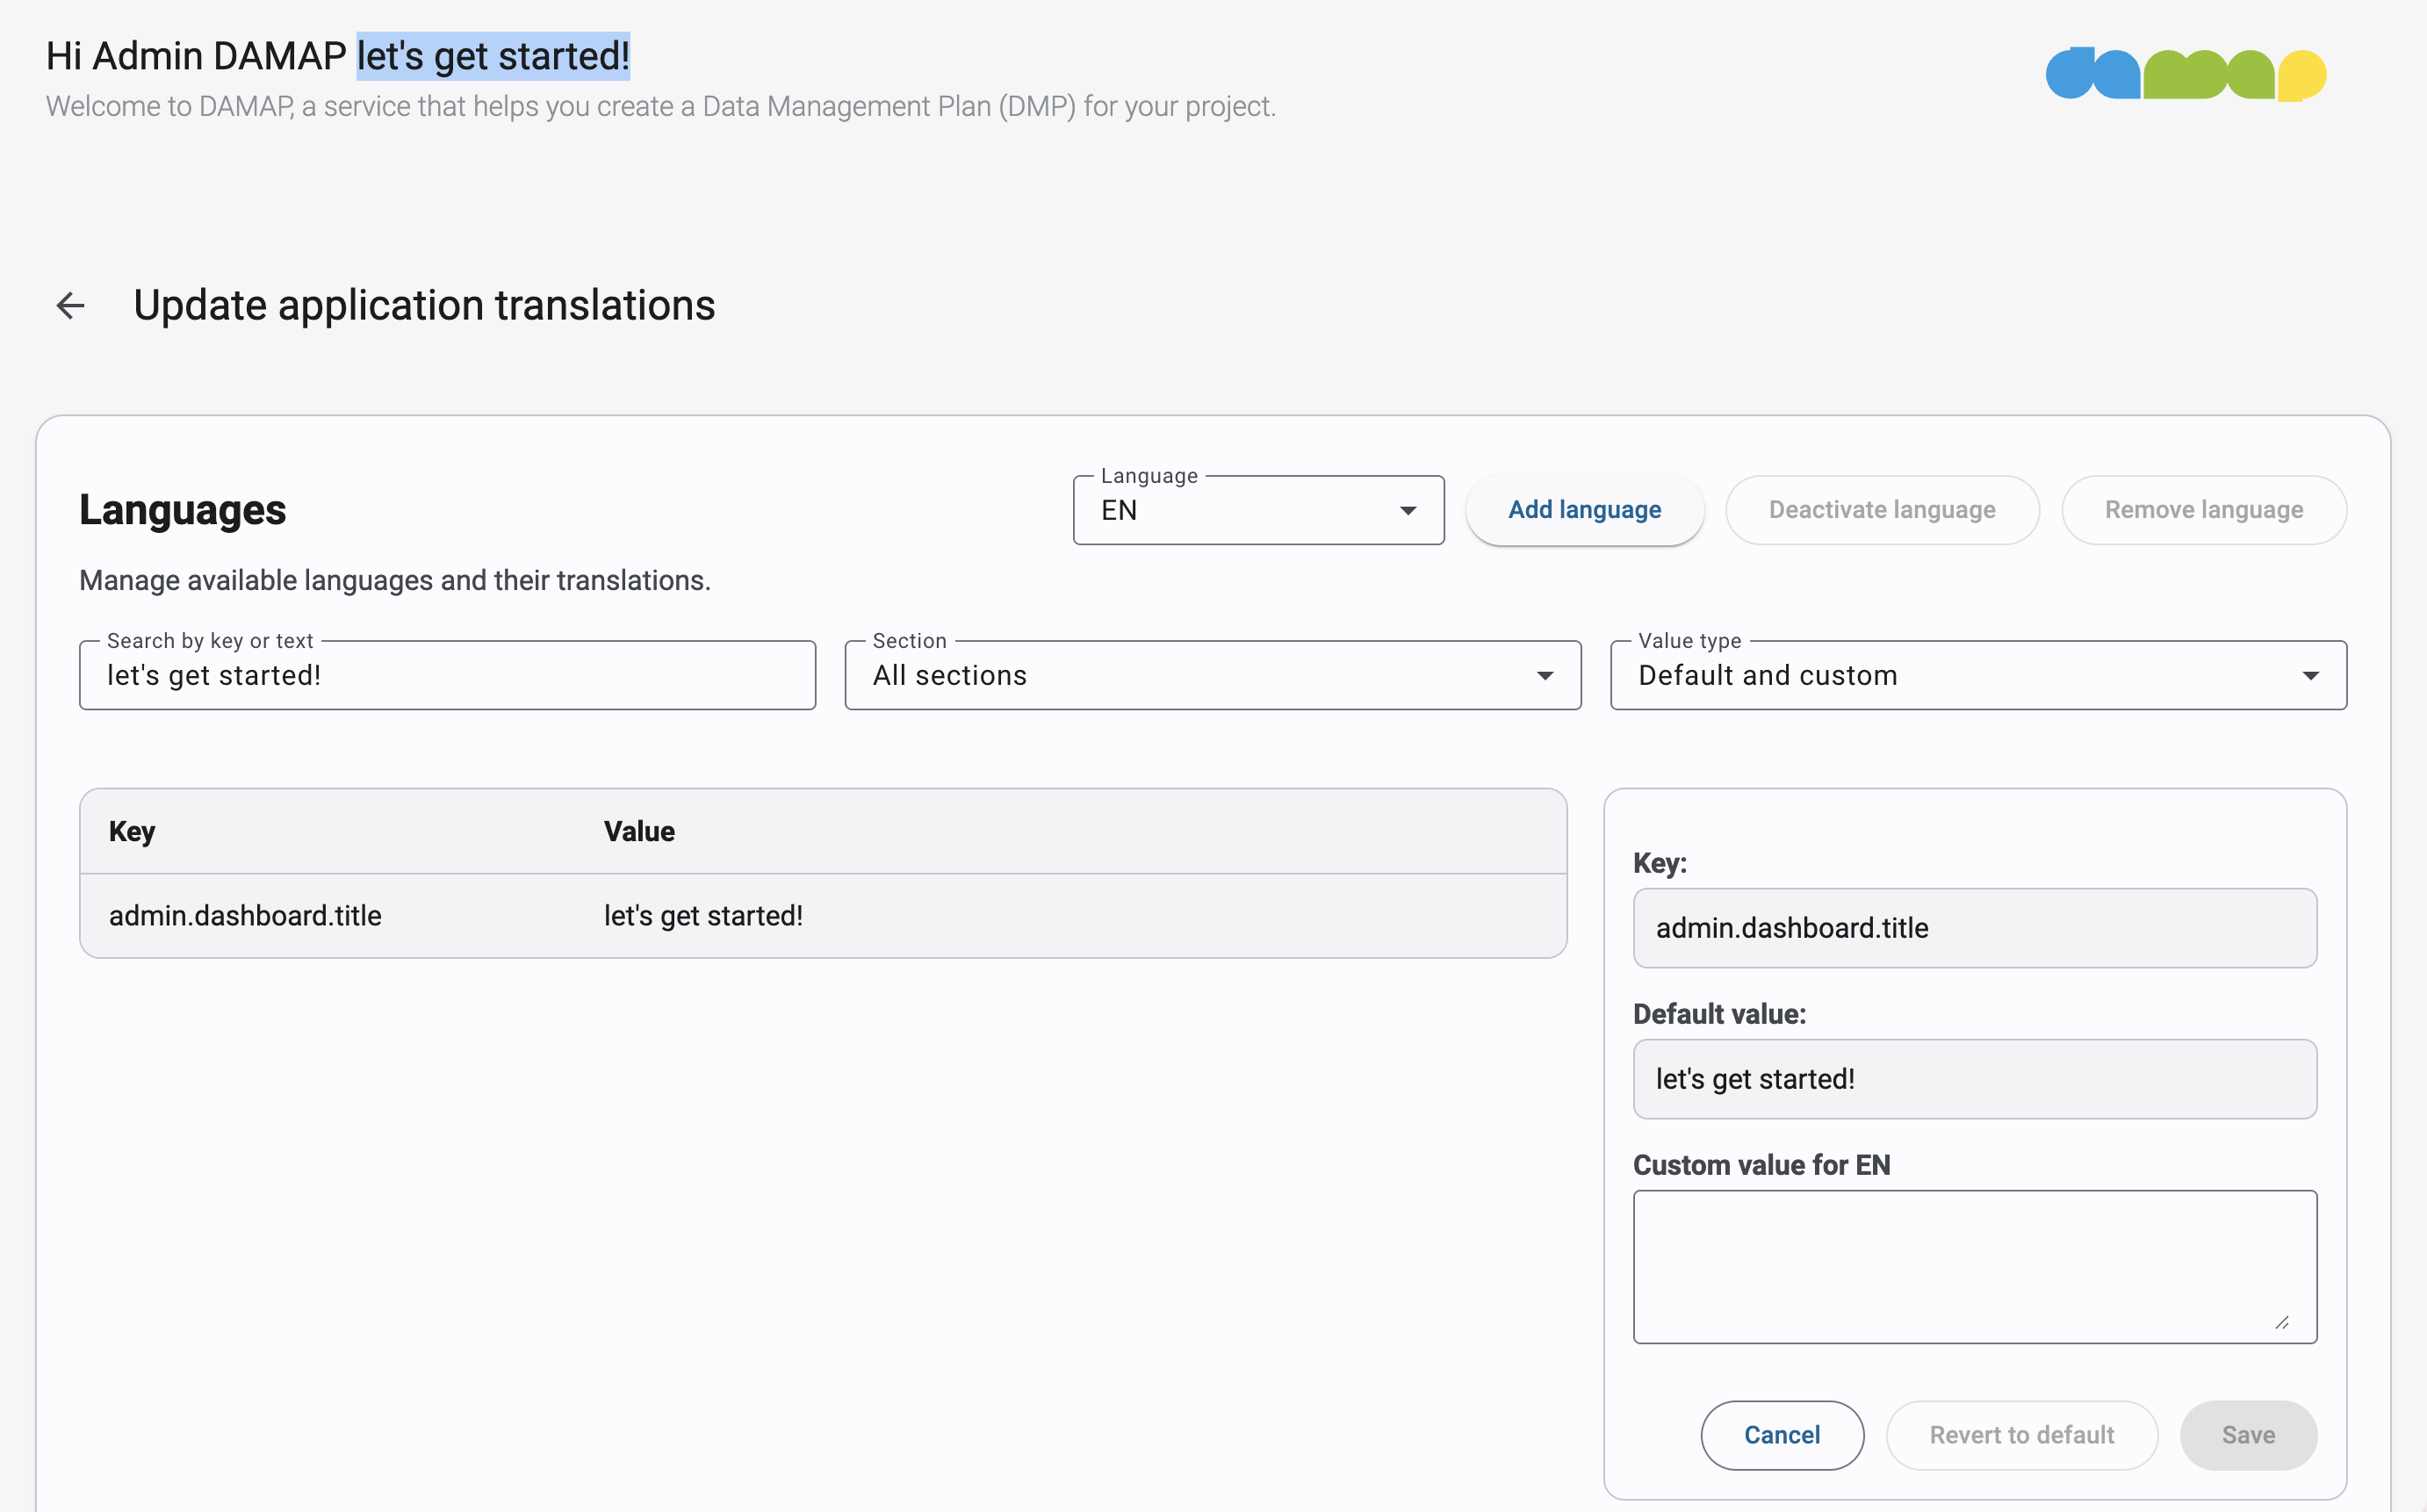Click the Add language button
The height and width of the screenshot is (1512, 2427).
click(x=1584, y=510)
